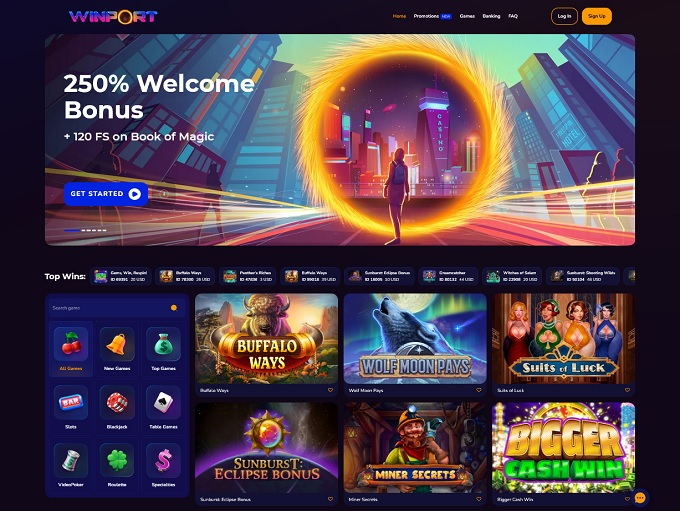This screenshot has width=680, height=511.
Task: Select the Roulette clover category
Action: 117,465
